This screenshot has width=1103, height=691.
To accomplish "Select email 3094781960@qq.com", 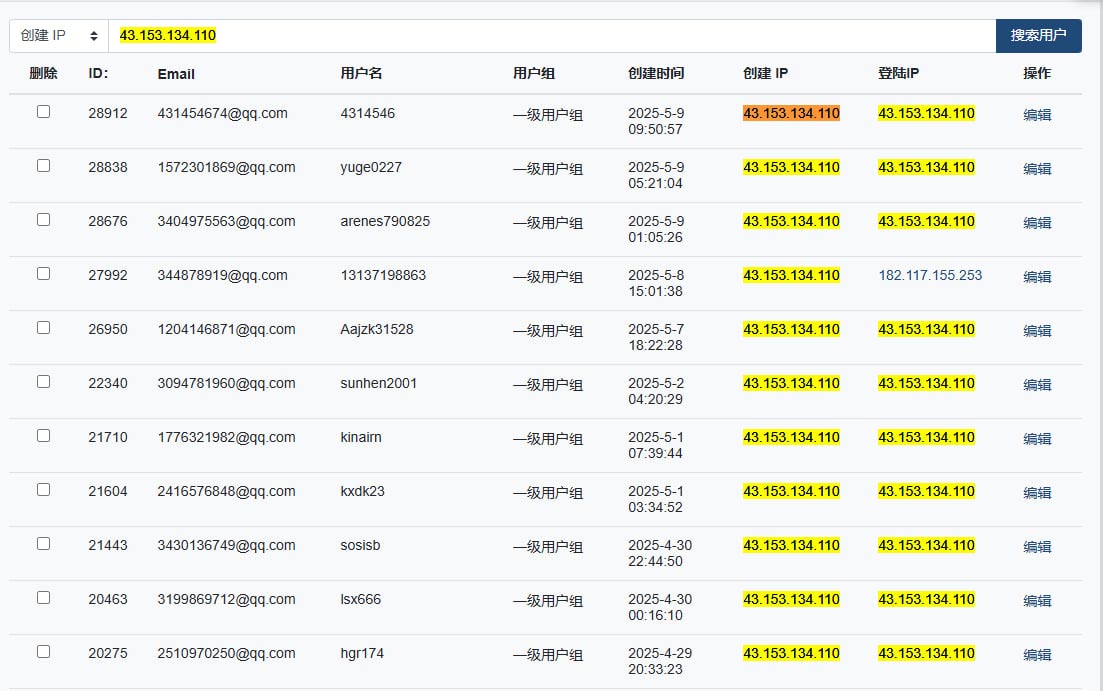I will tap(227, 383).
